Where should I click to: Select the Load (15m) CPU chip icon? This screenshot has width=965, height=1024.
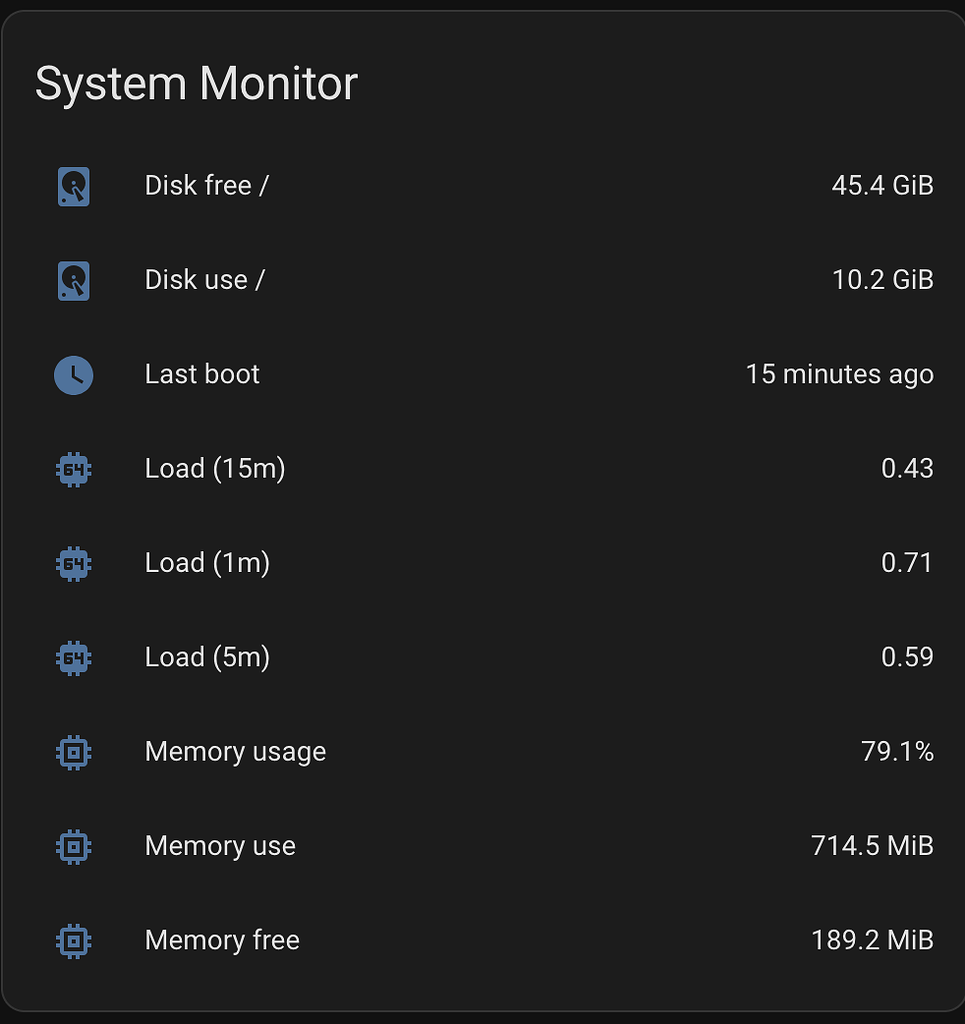72,468
